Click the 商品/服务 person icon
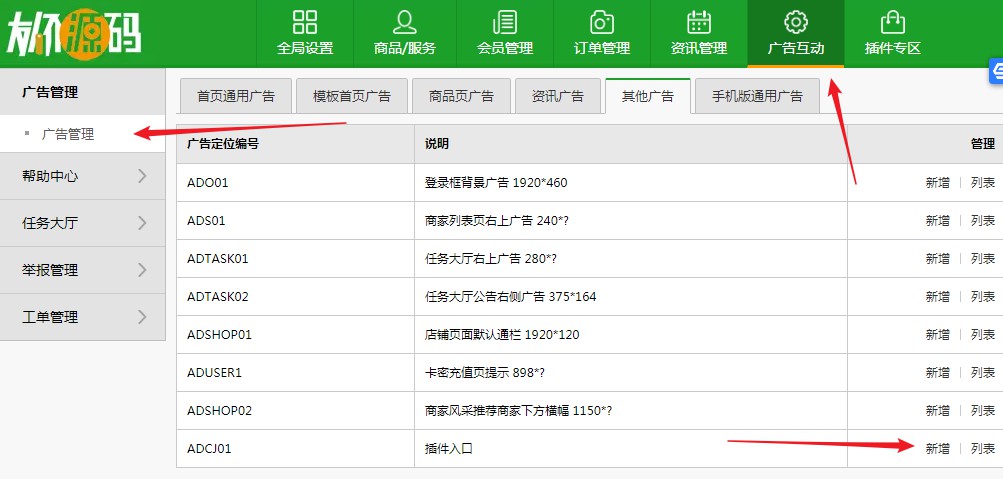The width and height of the screenshot is (1003, 479). click(x=404, y=23)
